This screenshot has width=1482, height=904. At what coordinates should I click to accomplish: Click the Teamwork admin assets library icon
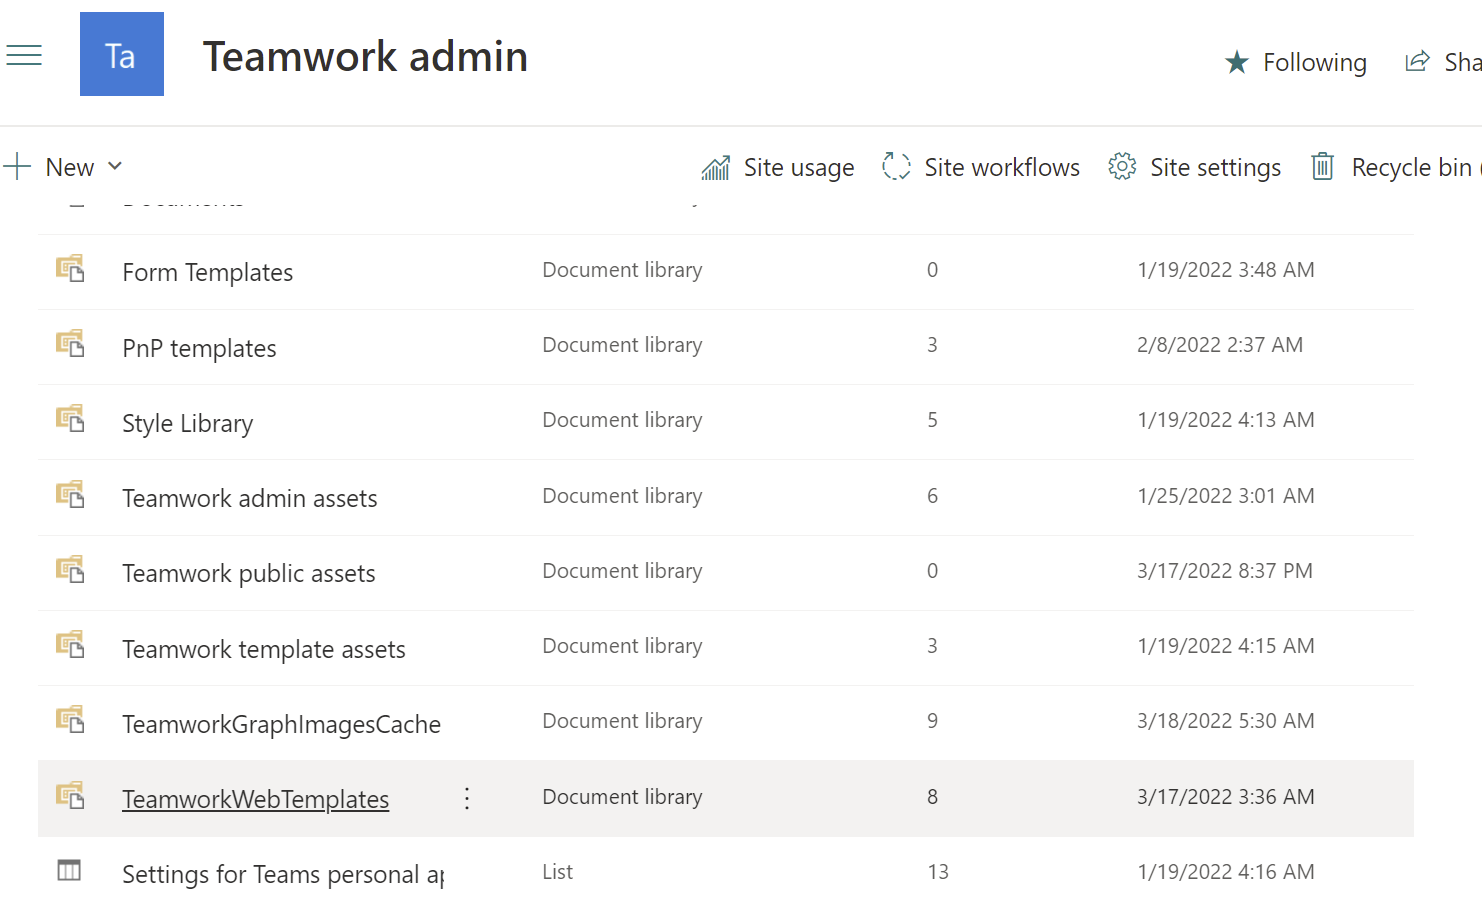70,495
